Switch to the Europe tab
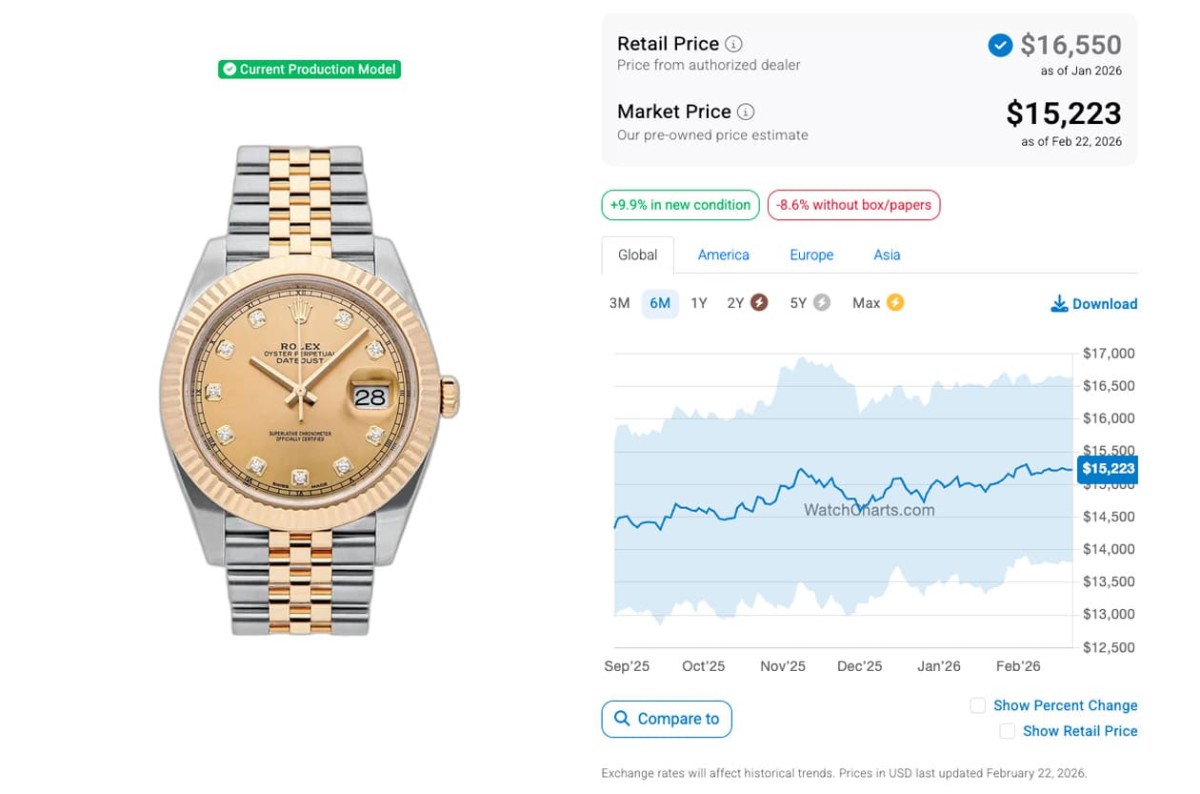The height and width of the screenshot is (794, 1200). point(811,255)
